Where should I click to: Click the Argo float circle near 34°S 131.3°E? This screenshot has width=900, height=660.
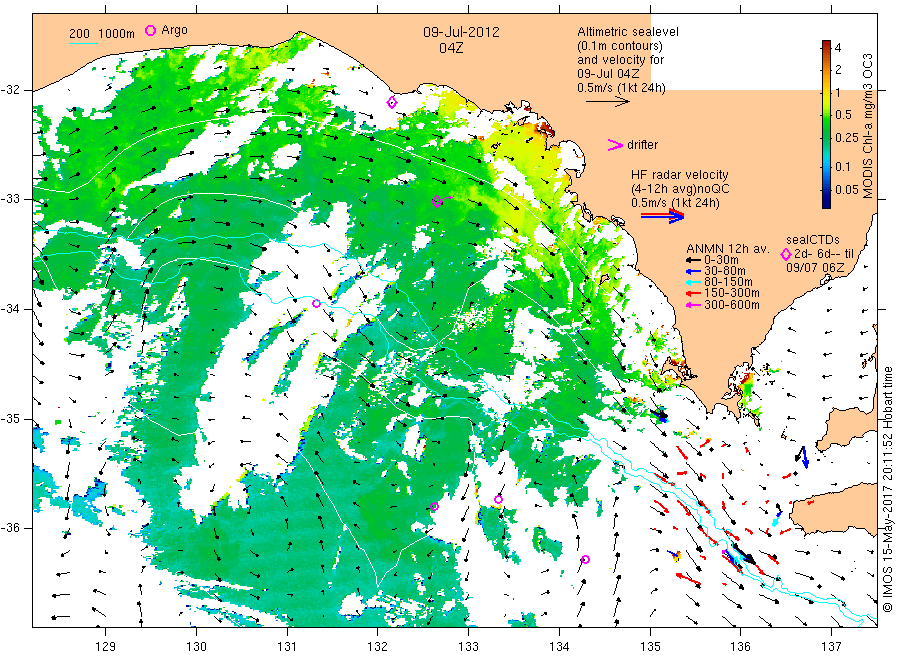point(316,304)
